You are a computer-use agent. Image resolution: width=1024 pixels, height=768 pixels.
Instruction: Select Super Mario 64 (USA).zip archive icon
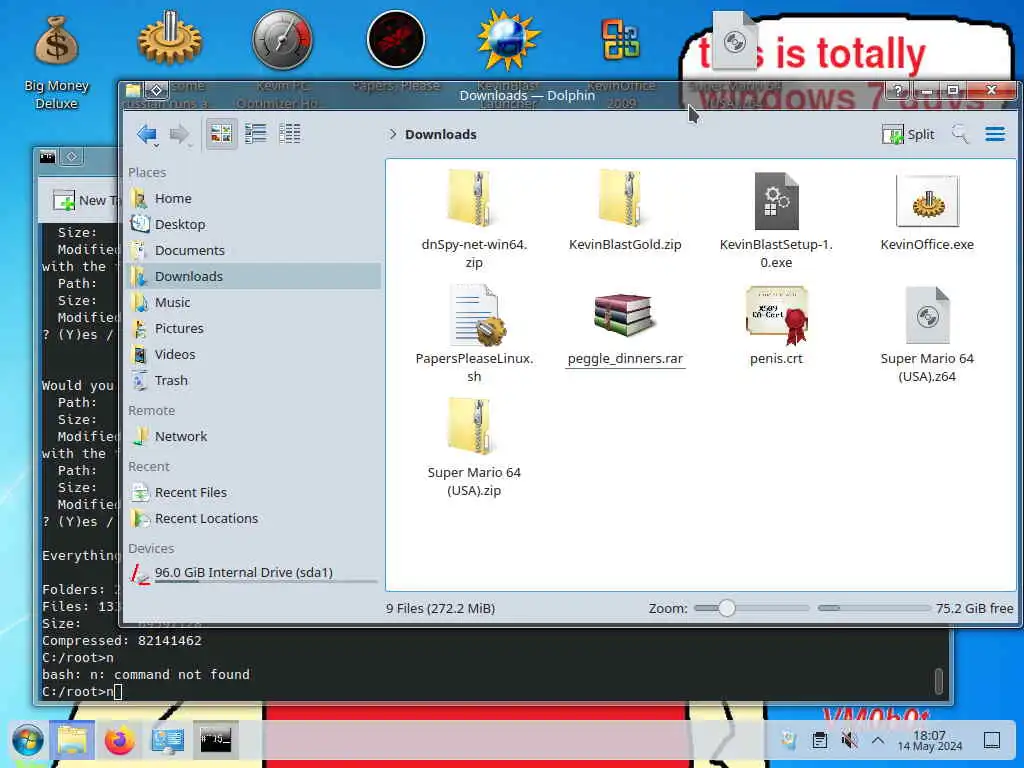point(474,426)
